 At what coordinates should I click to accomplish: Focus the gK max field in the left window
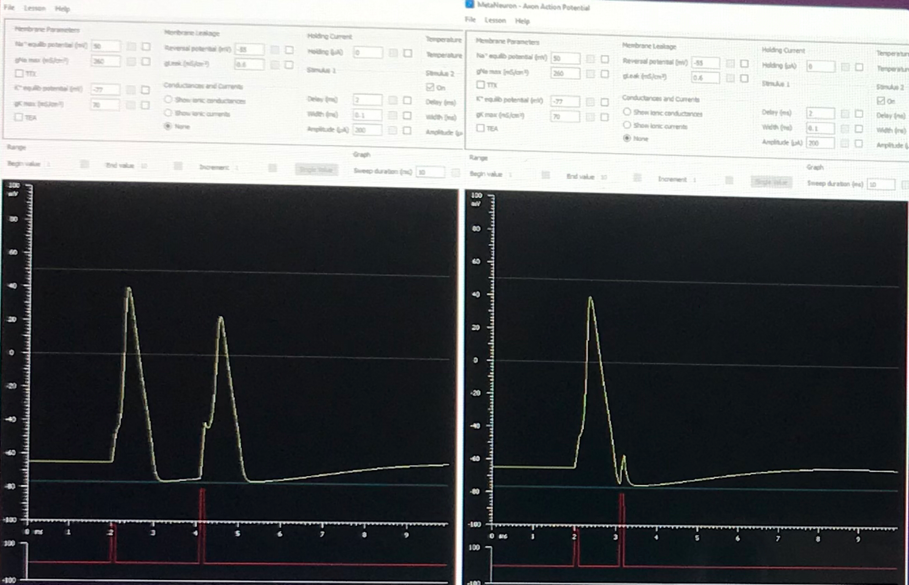tap(106, 104)
